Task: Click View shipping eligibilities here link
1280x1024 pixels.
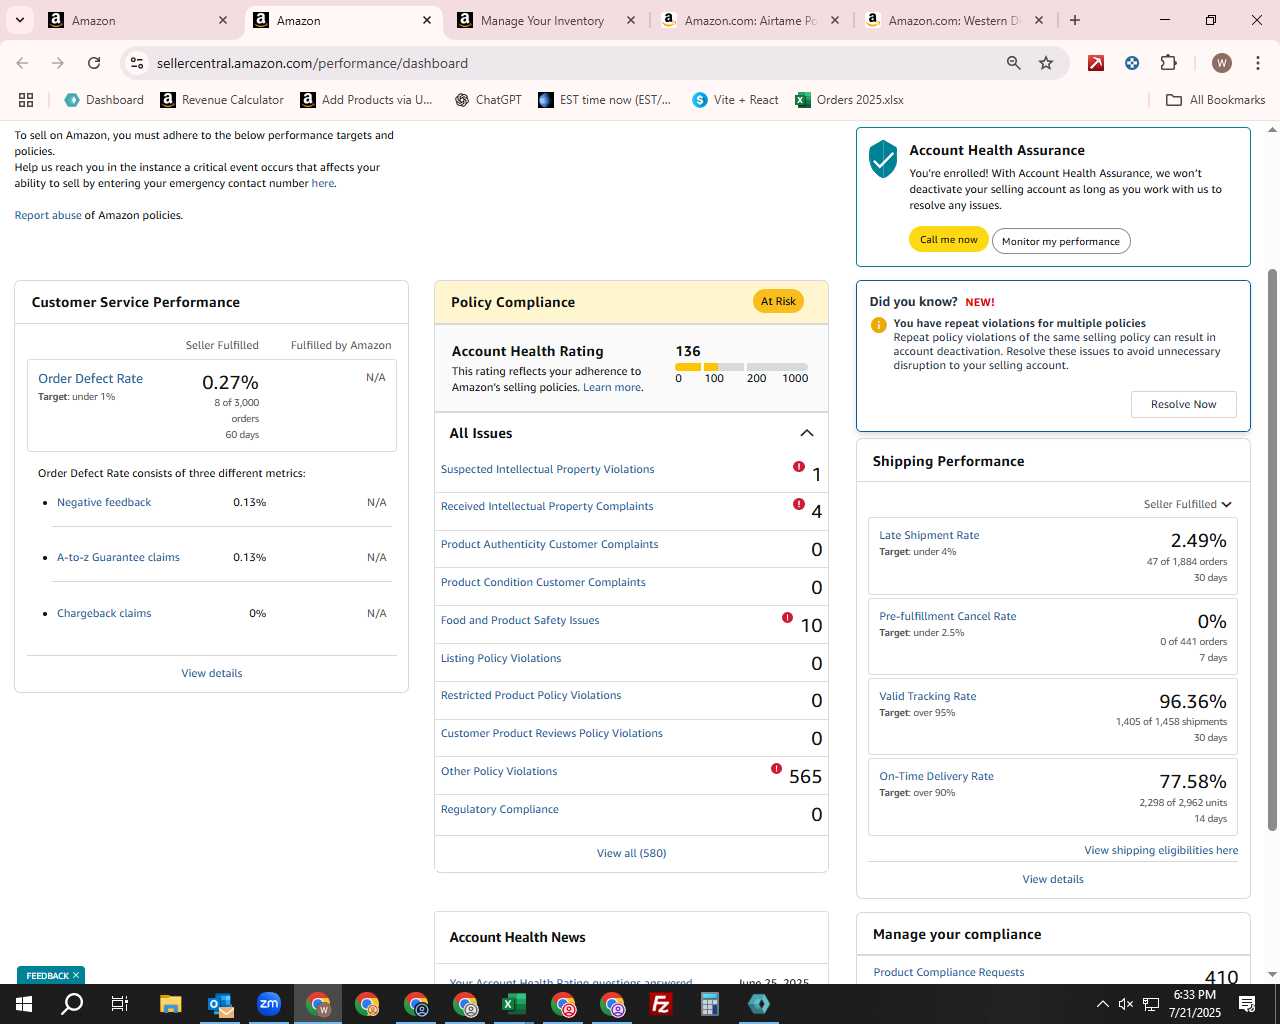Action: (1161, 850)
